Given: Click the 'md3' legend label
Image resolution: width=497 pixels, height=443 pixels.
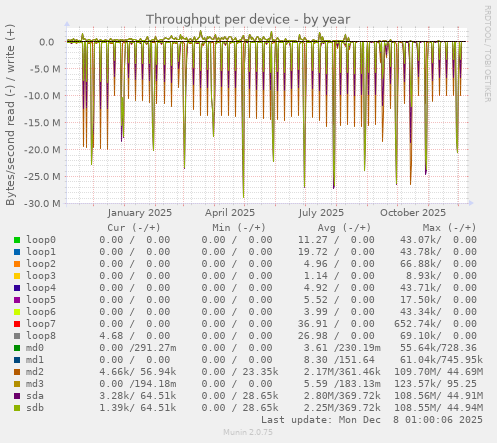Looking at the screenshot, I should (35, 384).
